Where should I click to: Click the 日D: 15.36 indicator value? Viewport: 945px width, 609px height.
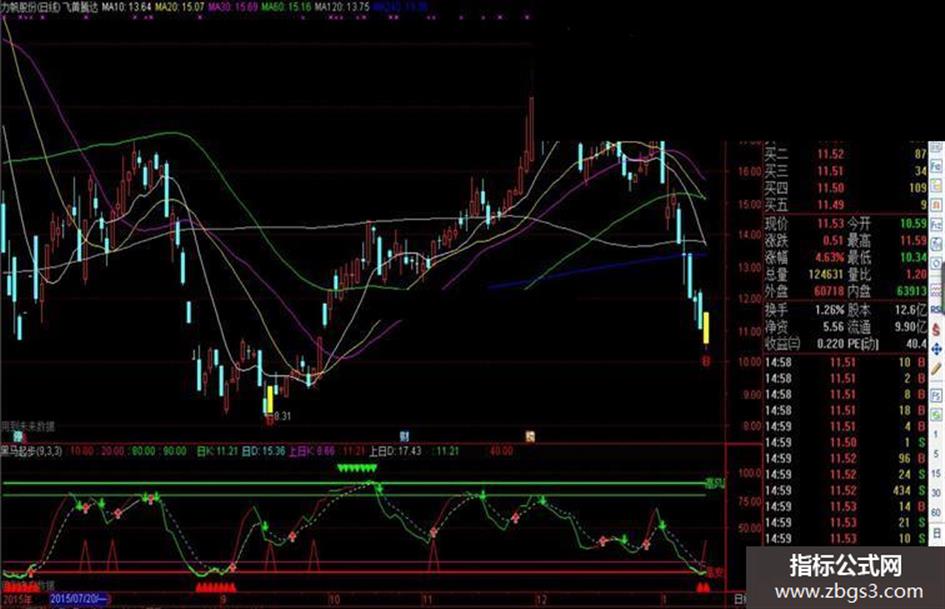click(x=263, y=451)
